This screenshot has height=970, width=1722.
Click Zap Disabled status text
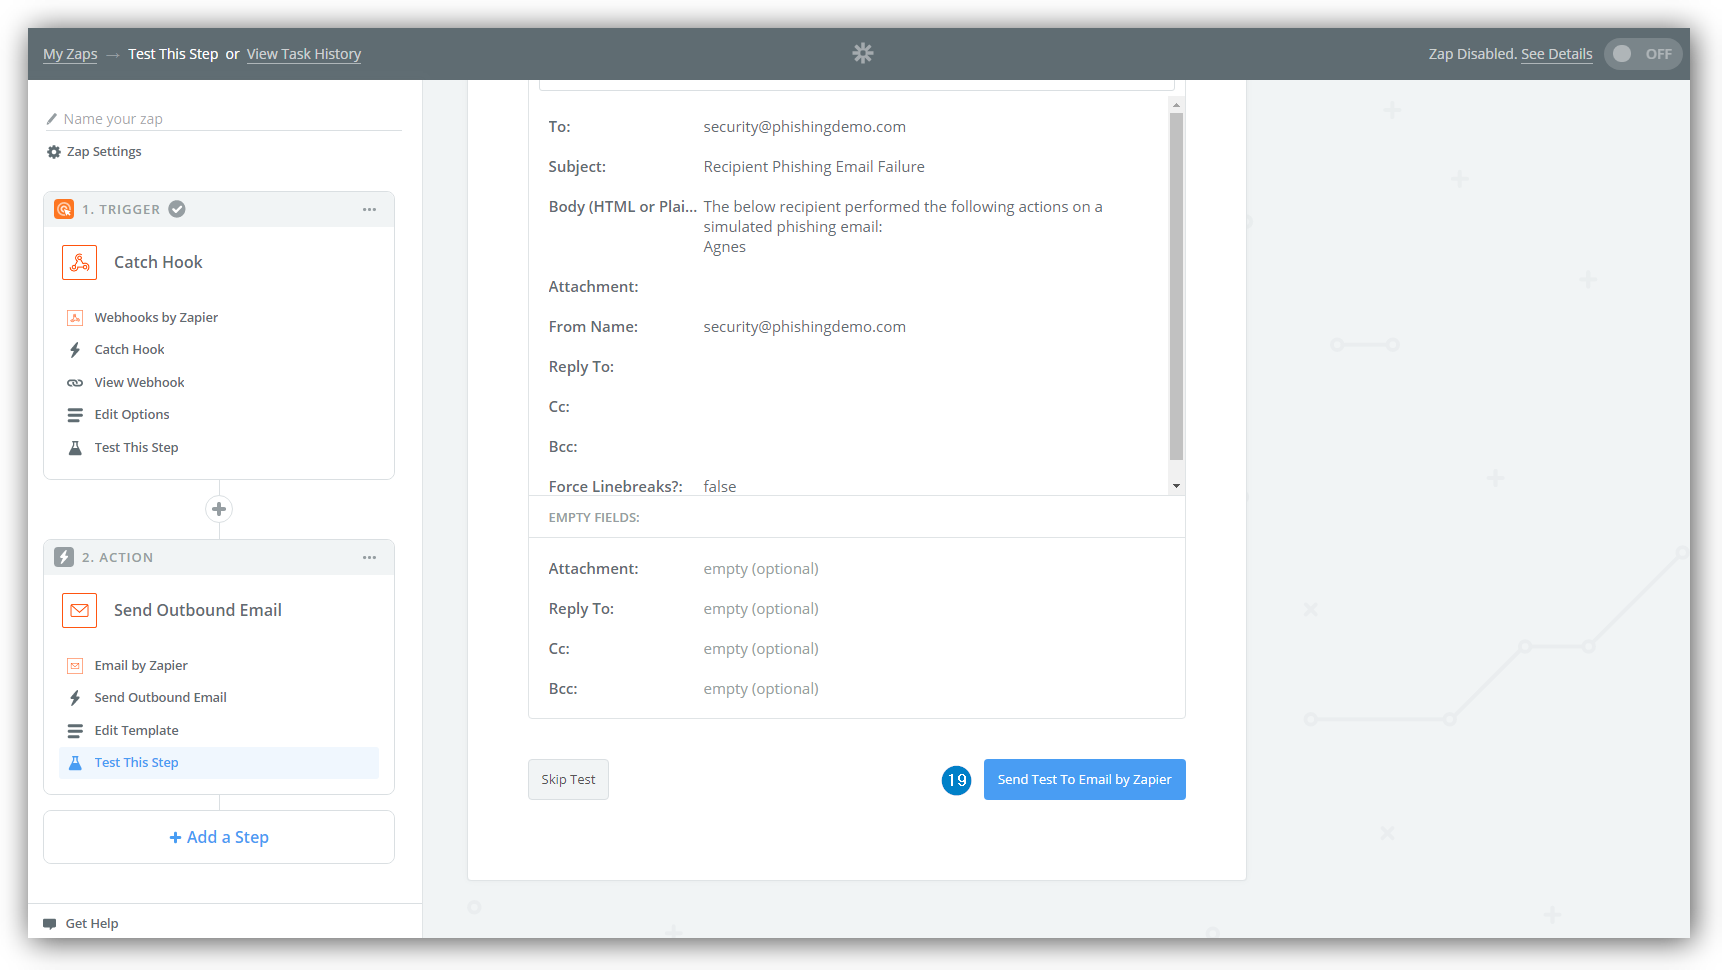pyautogui.click(x=1473, y=54)
